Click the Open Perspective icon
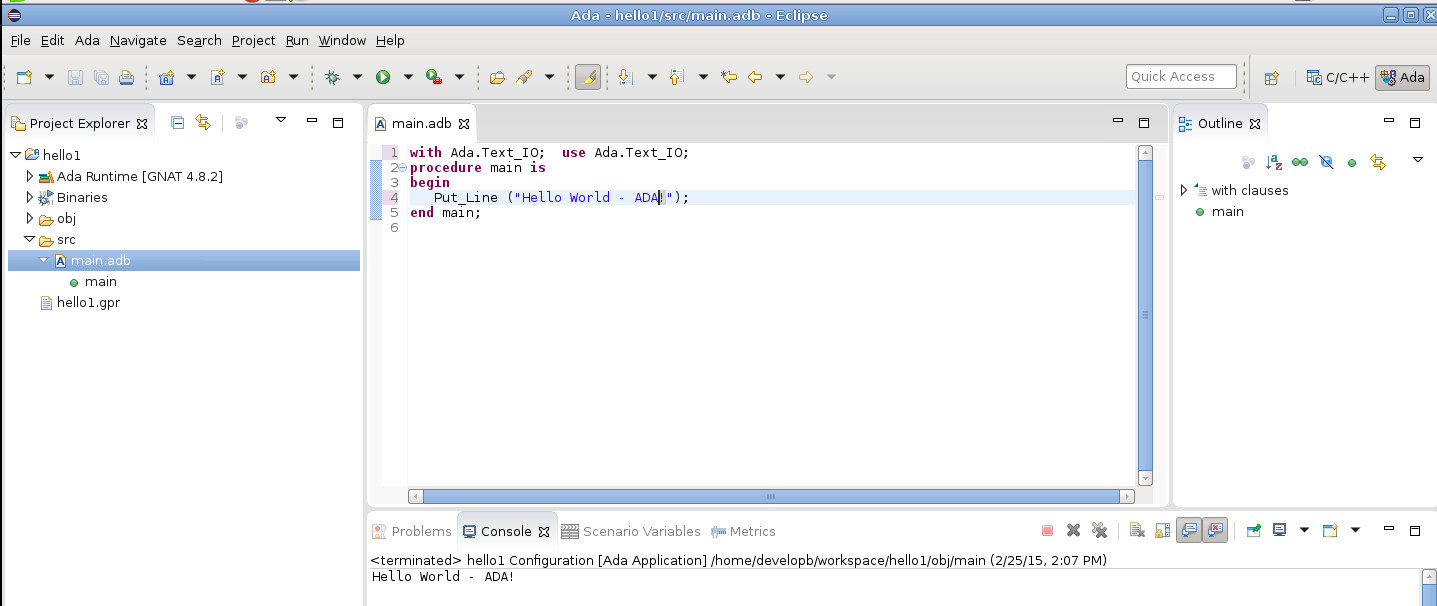The image size is (1437, 606). 1272,77
